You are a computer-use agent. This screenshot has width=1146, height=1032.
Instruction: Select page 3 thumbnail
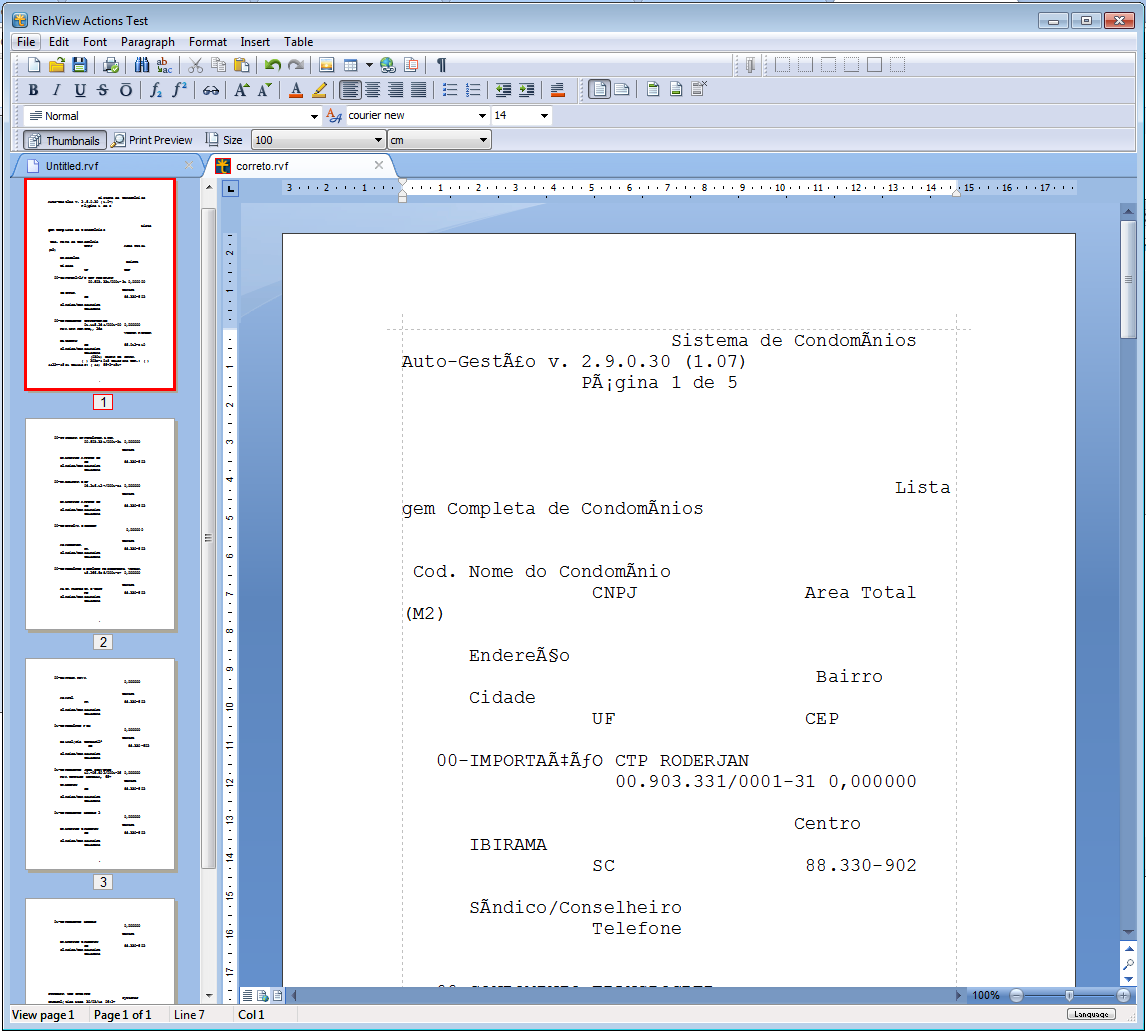[x=100, y=764]
